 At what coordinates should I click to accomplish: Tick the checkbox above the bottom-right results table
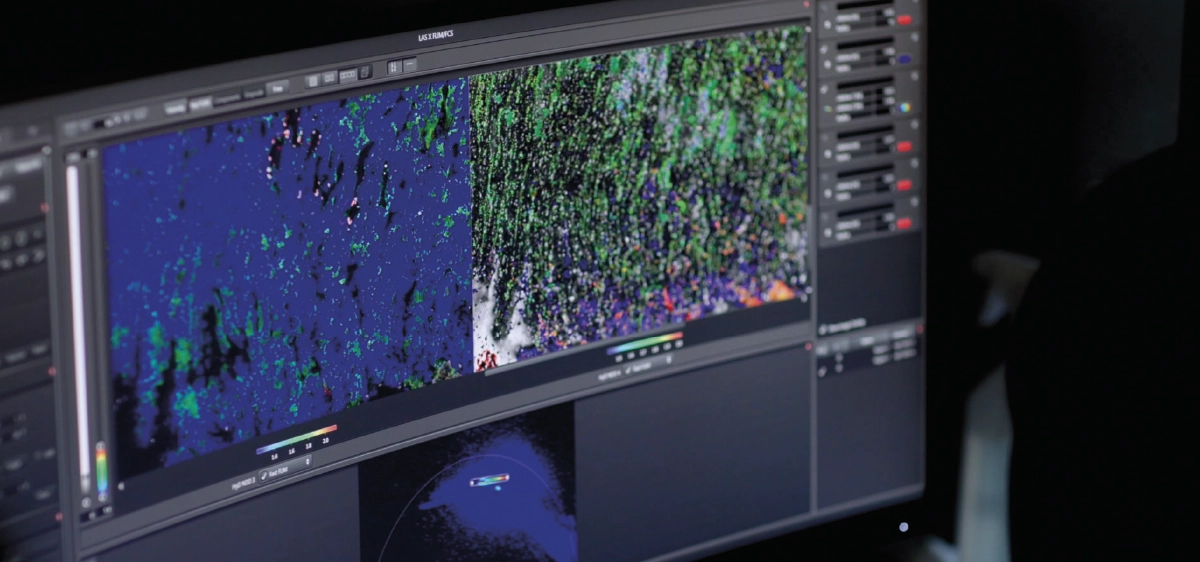pyautogui.click(x=823, y=328)
